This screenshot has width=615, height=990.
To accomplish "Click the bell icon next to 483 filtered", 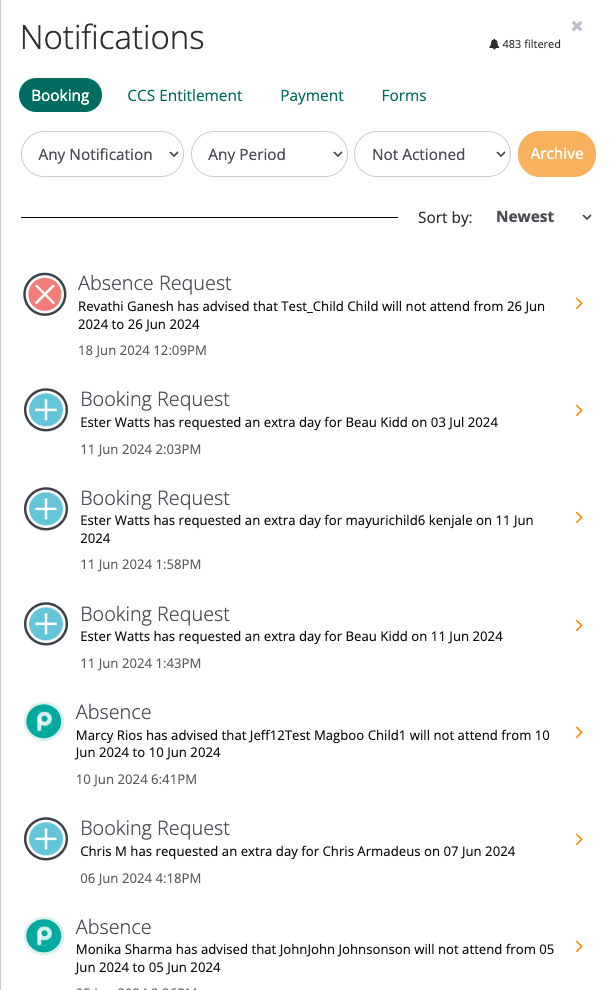I will [x=493, y=44].
